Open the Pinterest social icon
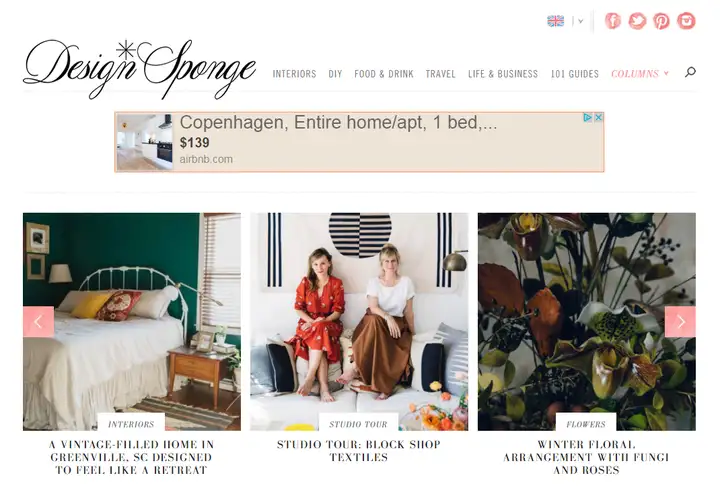The width and height of the screenshot is (720, 486). pyautogui.click(x=661, y=21)
